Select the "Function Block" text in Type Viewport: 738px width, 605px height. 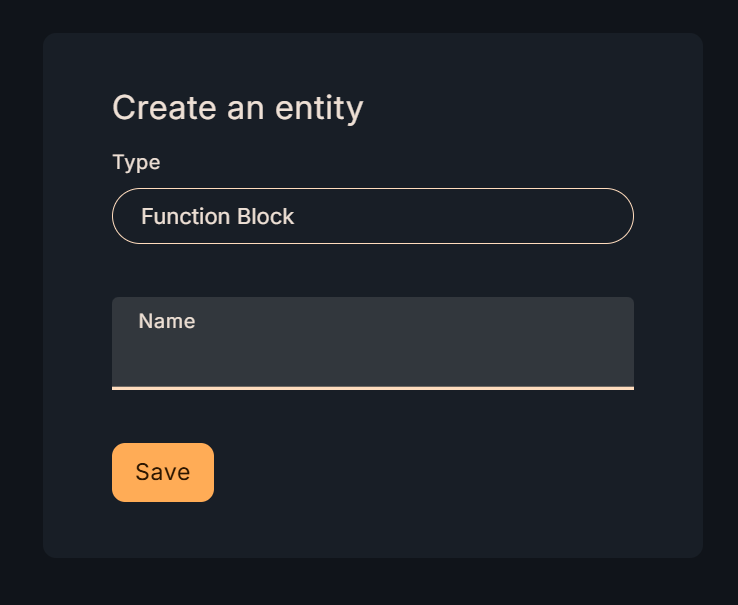217,216
